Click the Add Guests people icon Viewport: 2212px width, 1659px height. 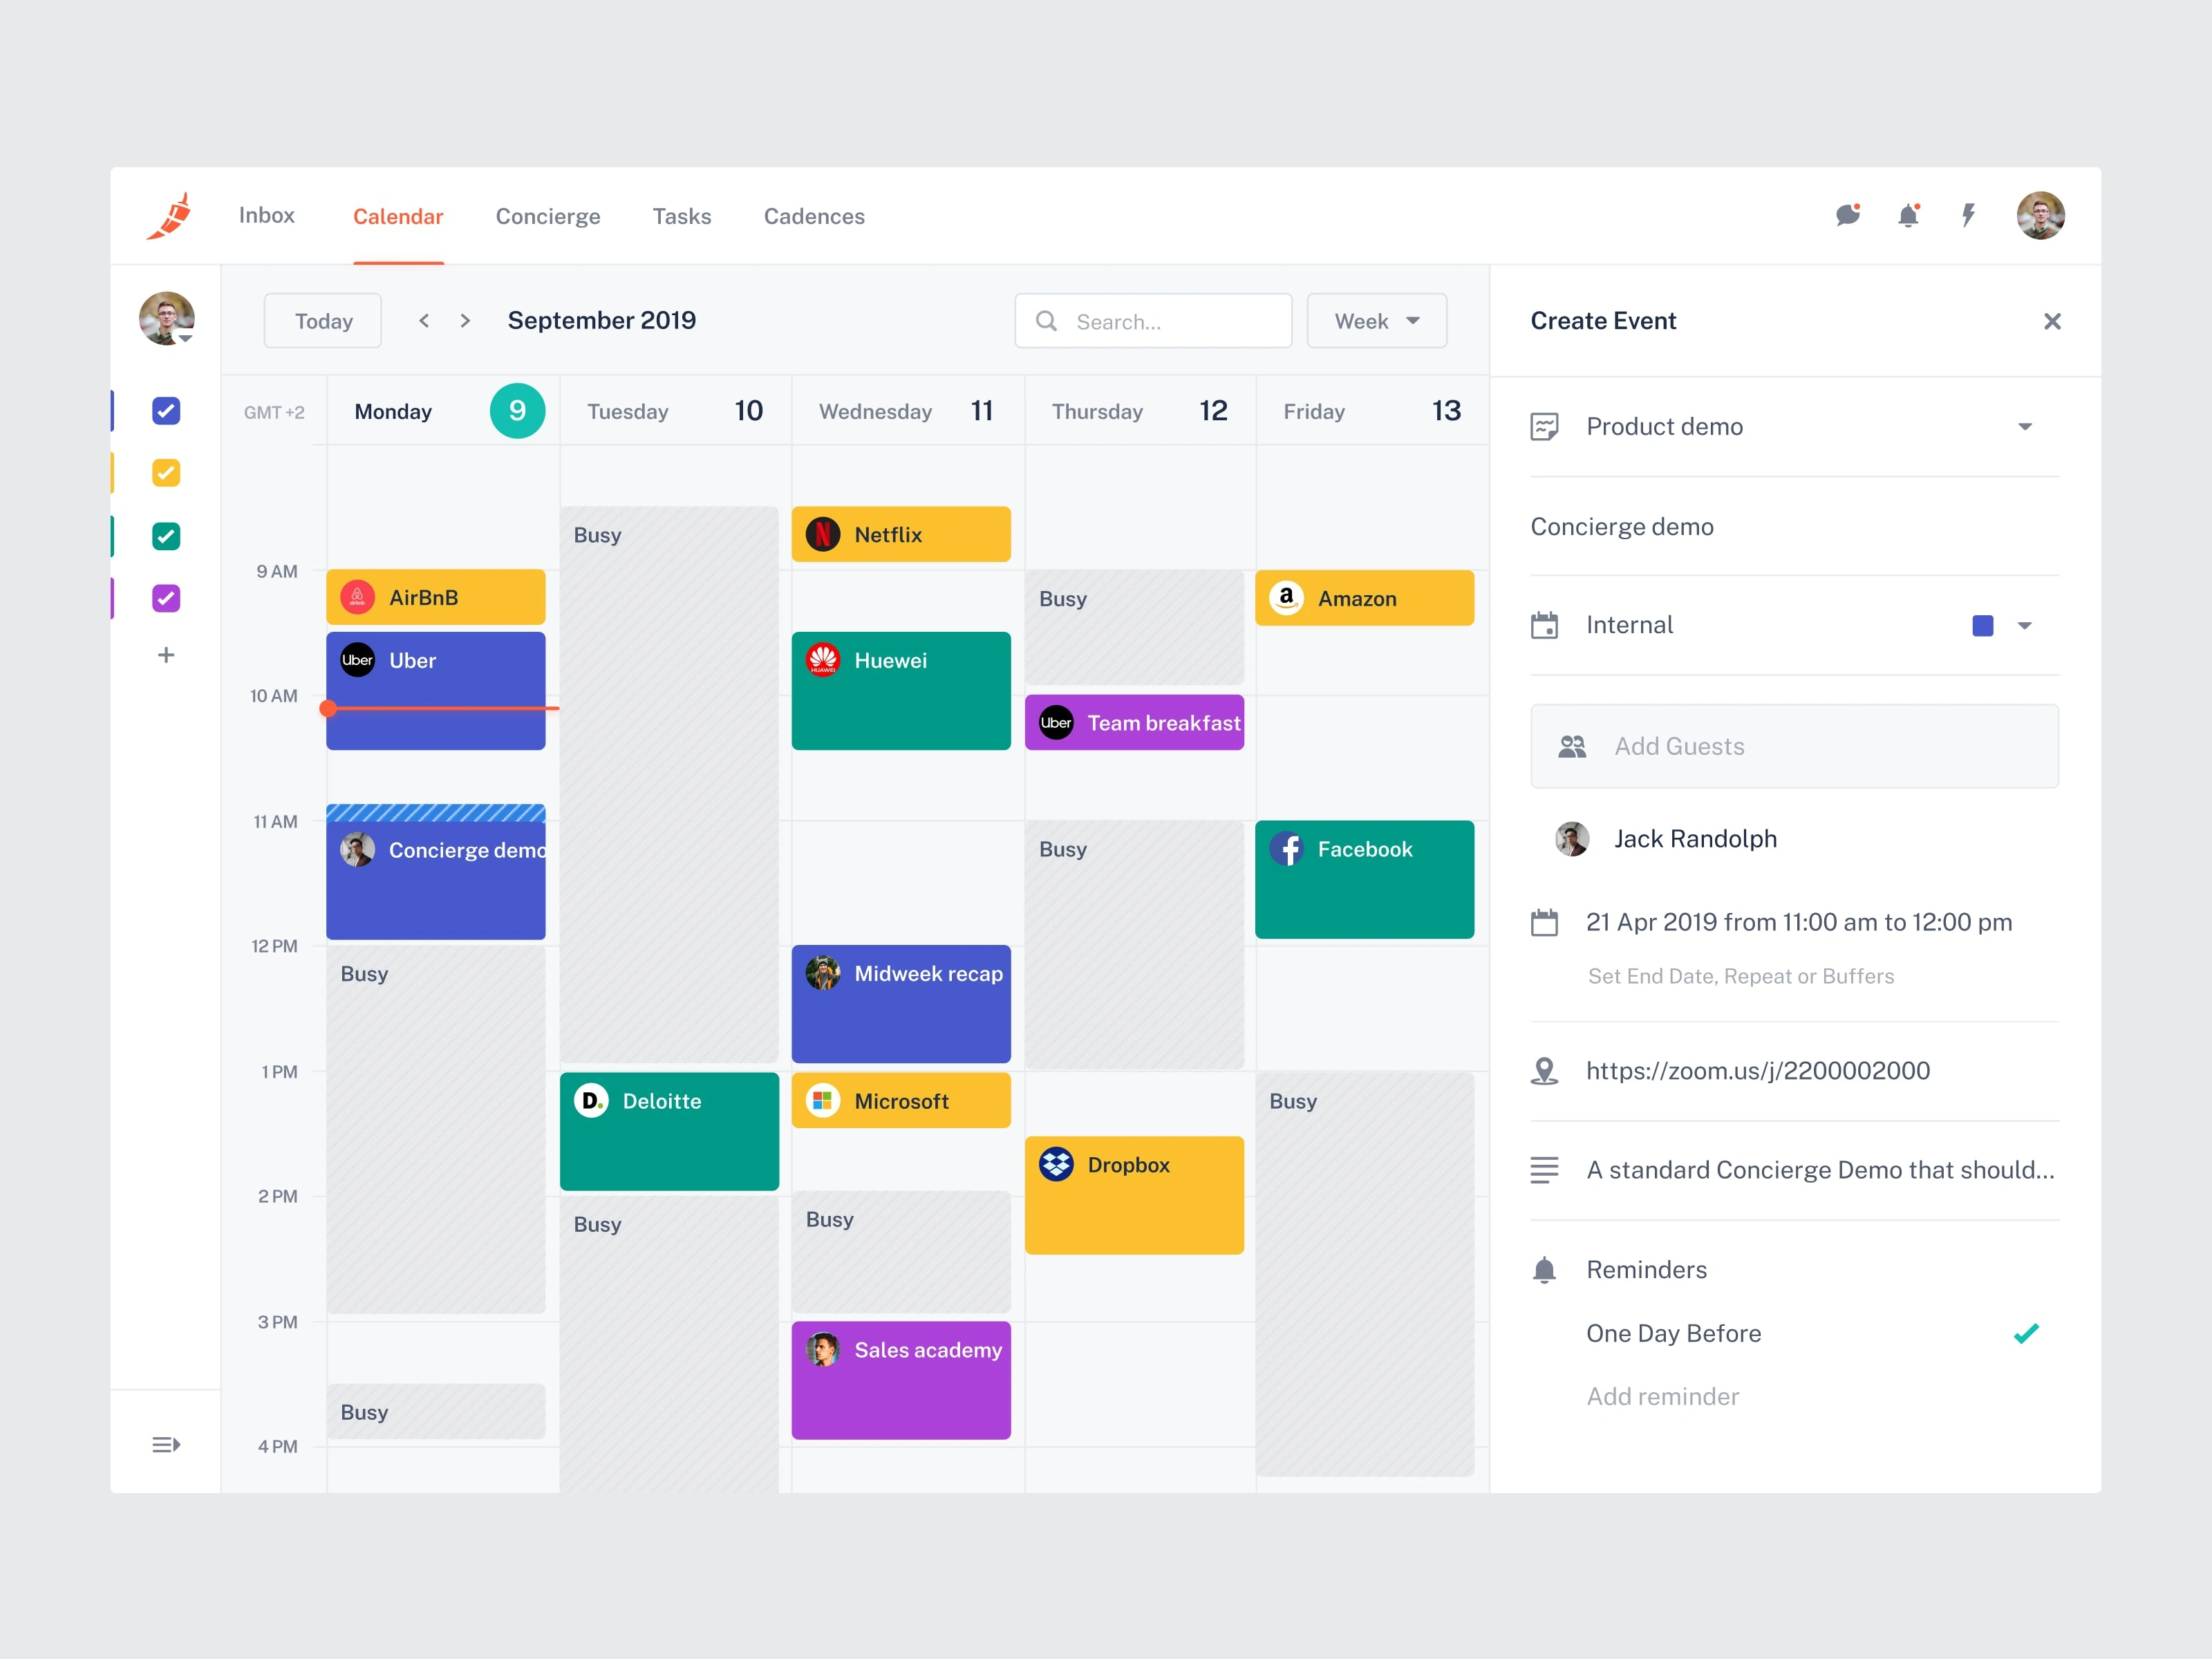1572,746
